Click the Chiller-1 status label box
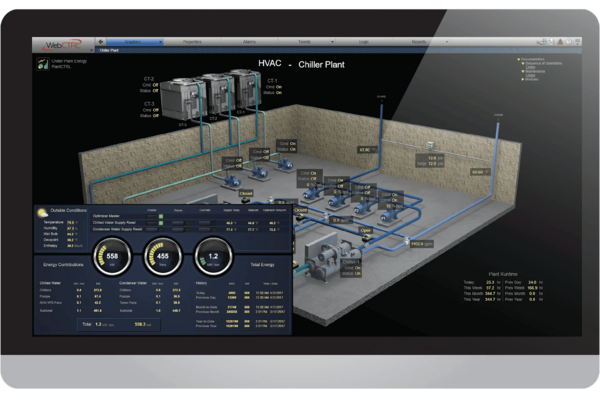The image size is (600, 400). click(x=351, y=268)
